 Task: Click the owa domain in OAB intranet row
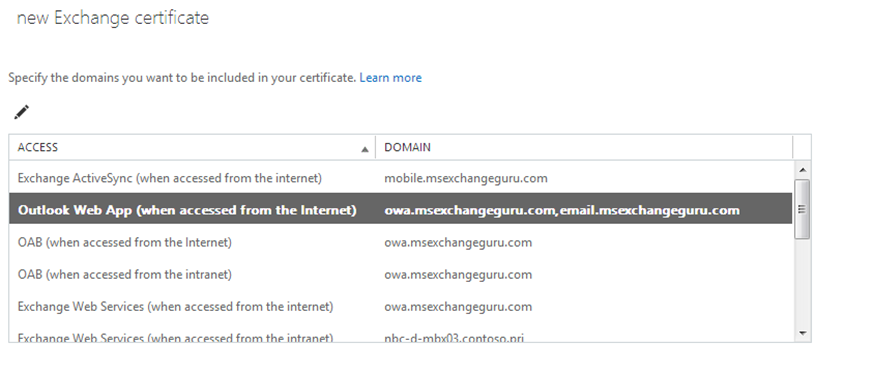tap(458, 274)
